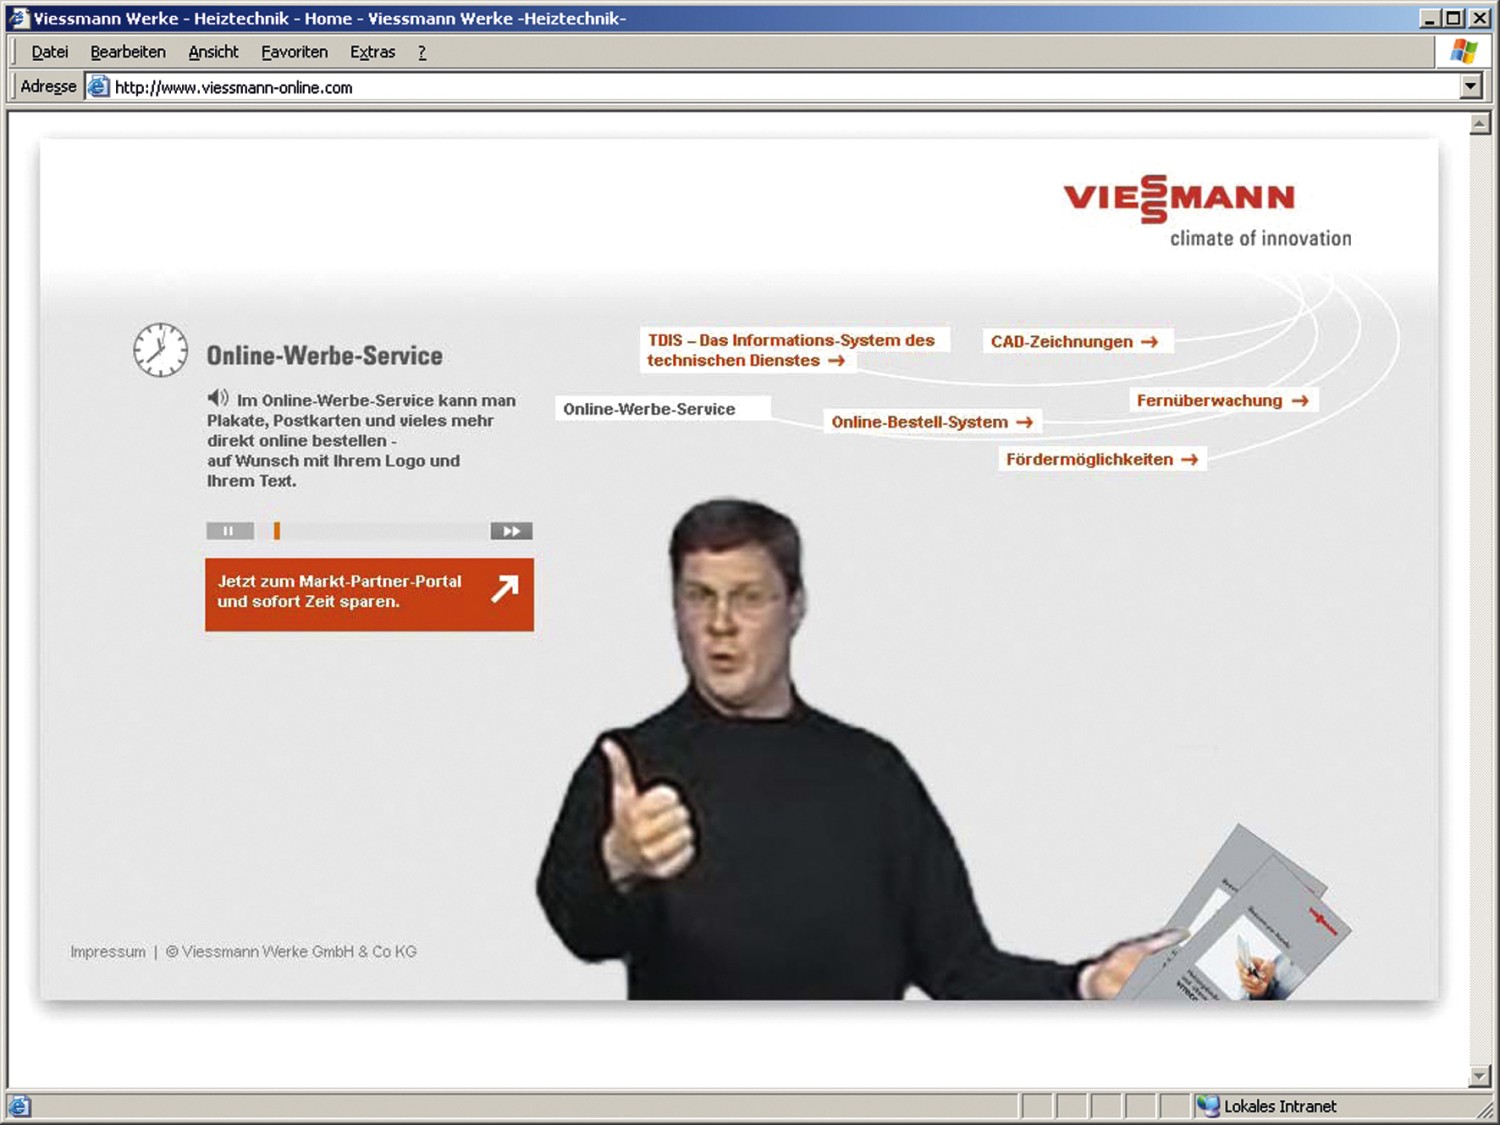Click the scrollbar up arrow

[1480, 125]
